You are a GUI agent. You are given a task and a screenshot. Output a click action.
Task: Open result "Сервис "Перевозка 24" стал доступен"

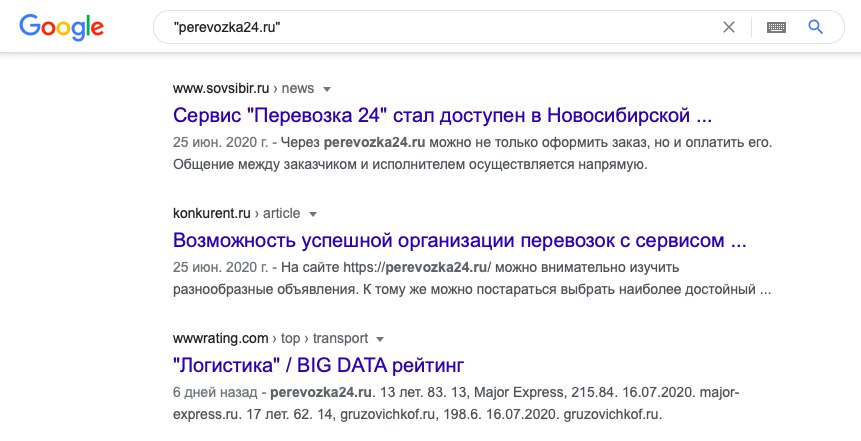pyautogui.click(x=442, y=115)
